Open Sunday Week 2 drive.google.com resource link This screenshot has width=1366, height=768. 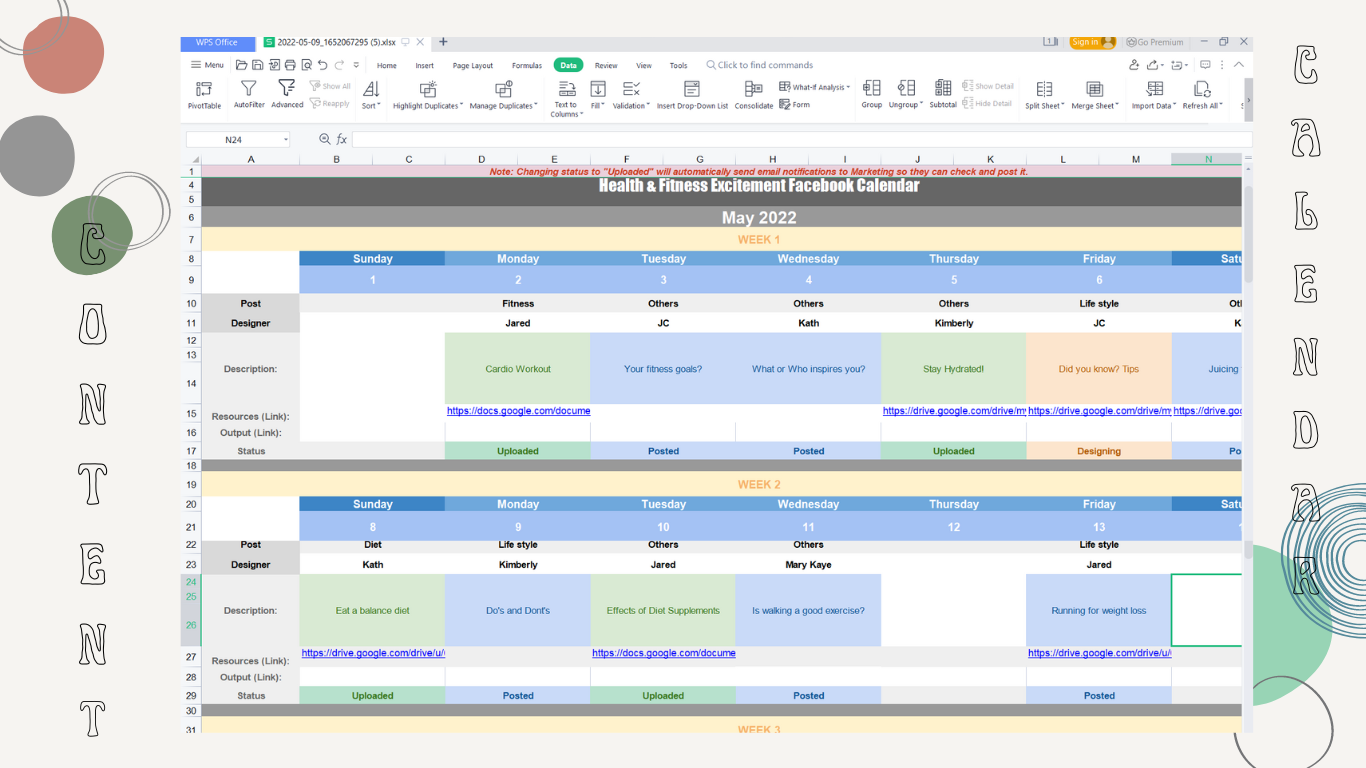point(373,653)
